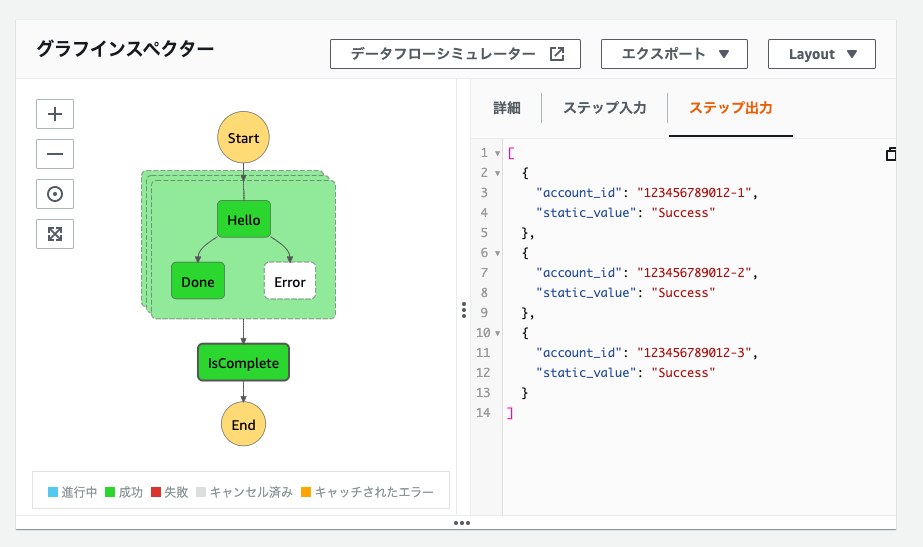Screen dimensions: 923x547
Task: Select the IsComplete state node
Action: point(243,363)
